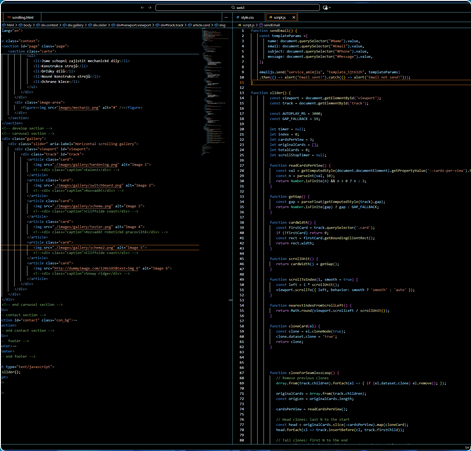The height and width of the screenshot is (451, 471).
Task: Follow the dummyimage.com URL link
Action: tap(96, 268)
